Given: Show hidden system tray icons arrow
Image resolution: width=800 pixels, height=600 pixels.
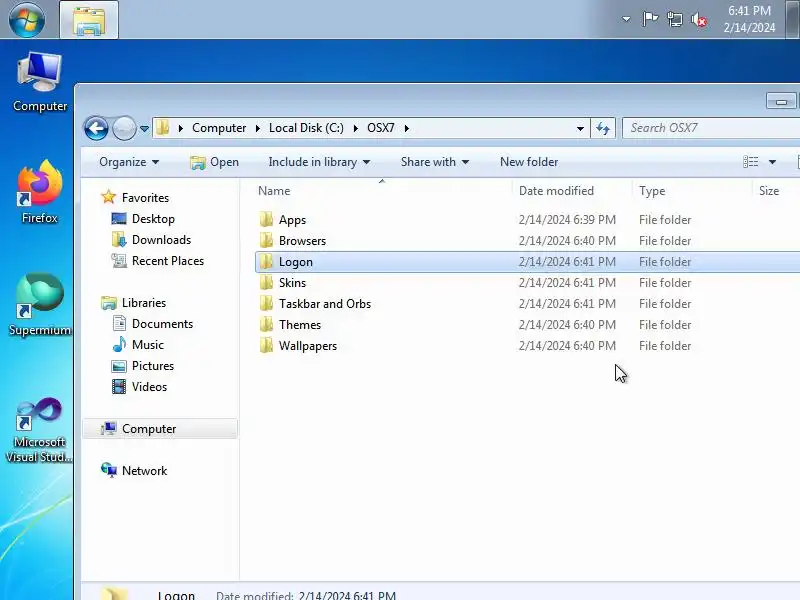Looking at the screenshot, I should [x=626, y=19].
